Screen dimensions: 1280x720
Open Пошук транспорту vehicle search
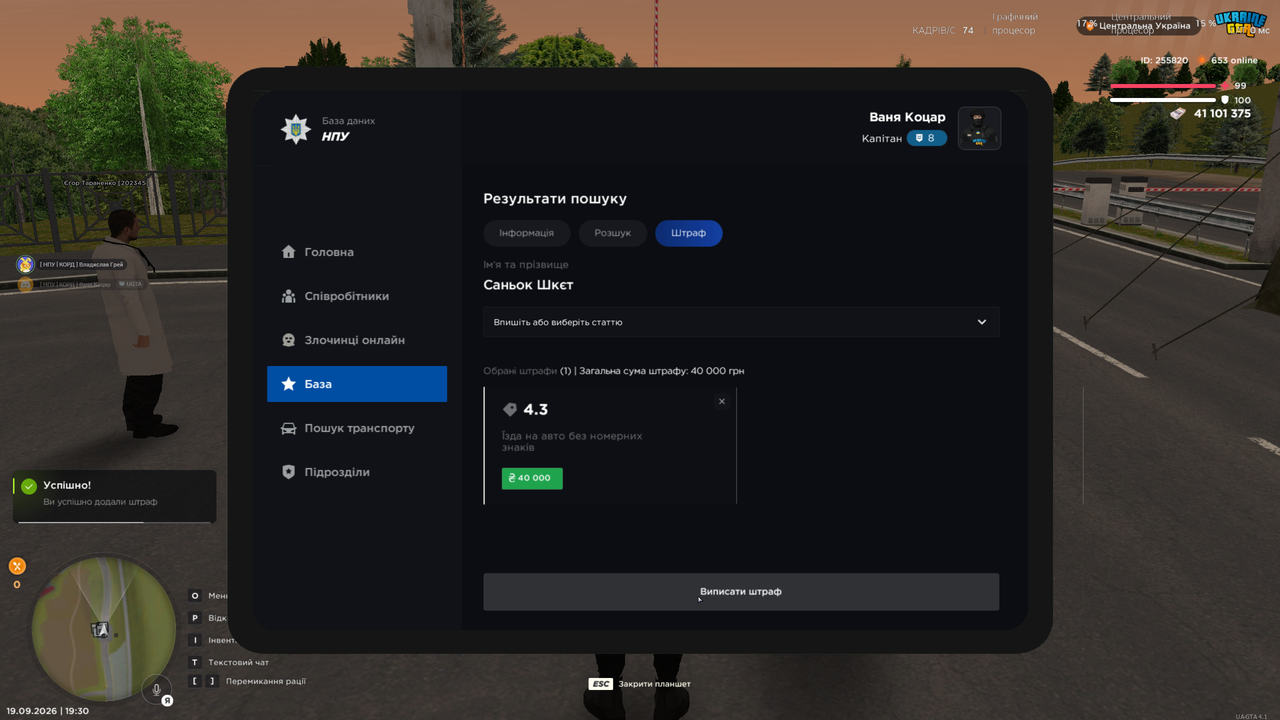[357, 428]
